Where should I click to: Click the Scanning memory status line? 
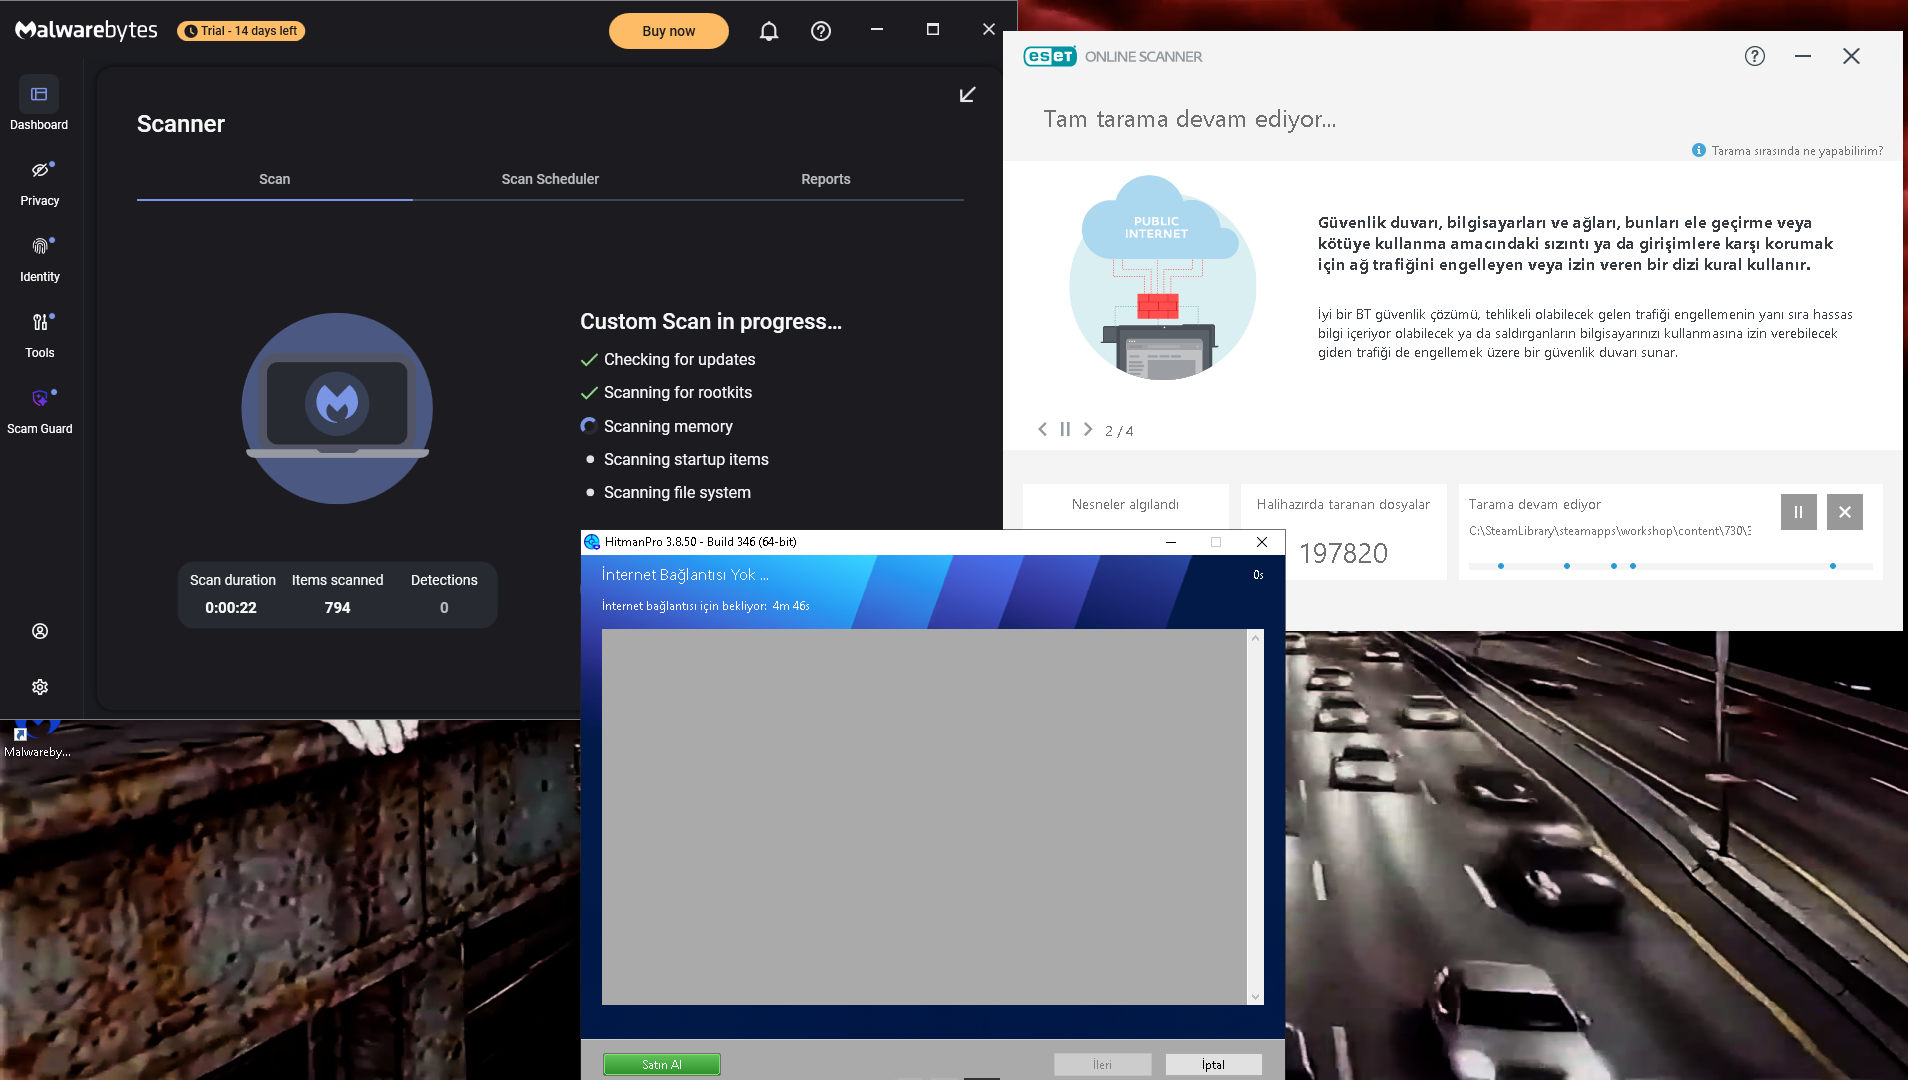click(x=668, y=426)
